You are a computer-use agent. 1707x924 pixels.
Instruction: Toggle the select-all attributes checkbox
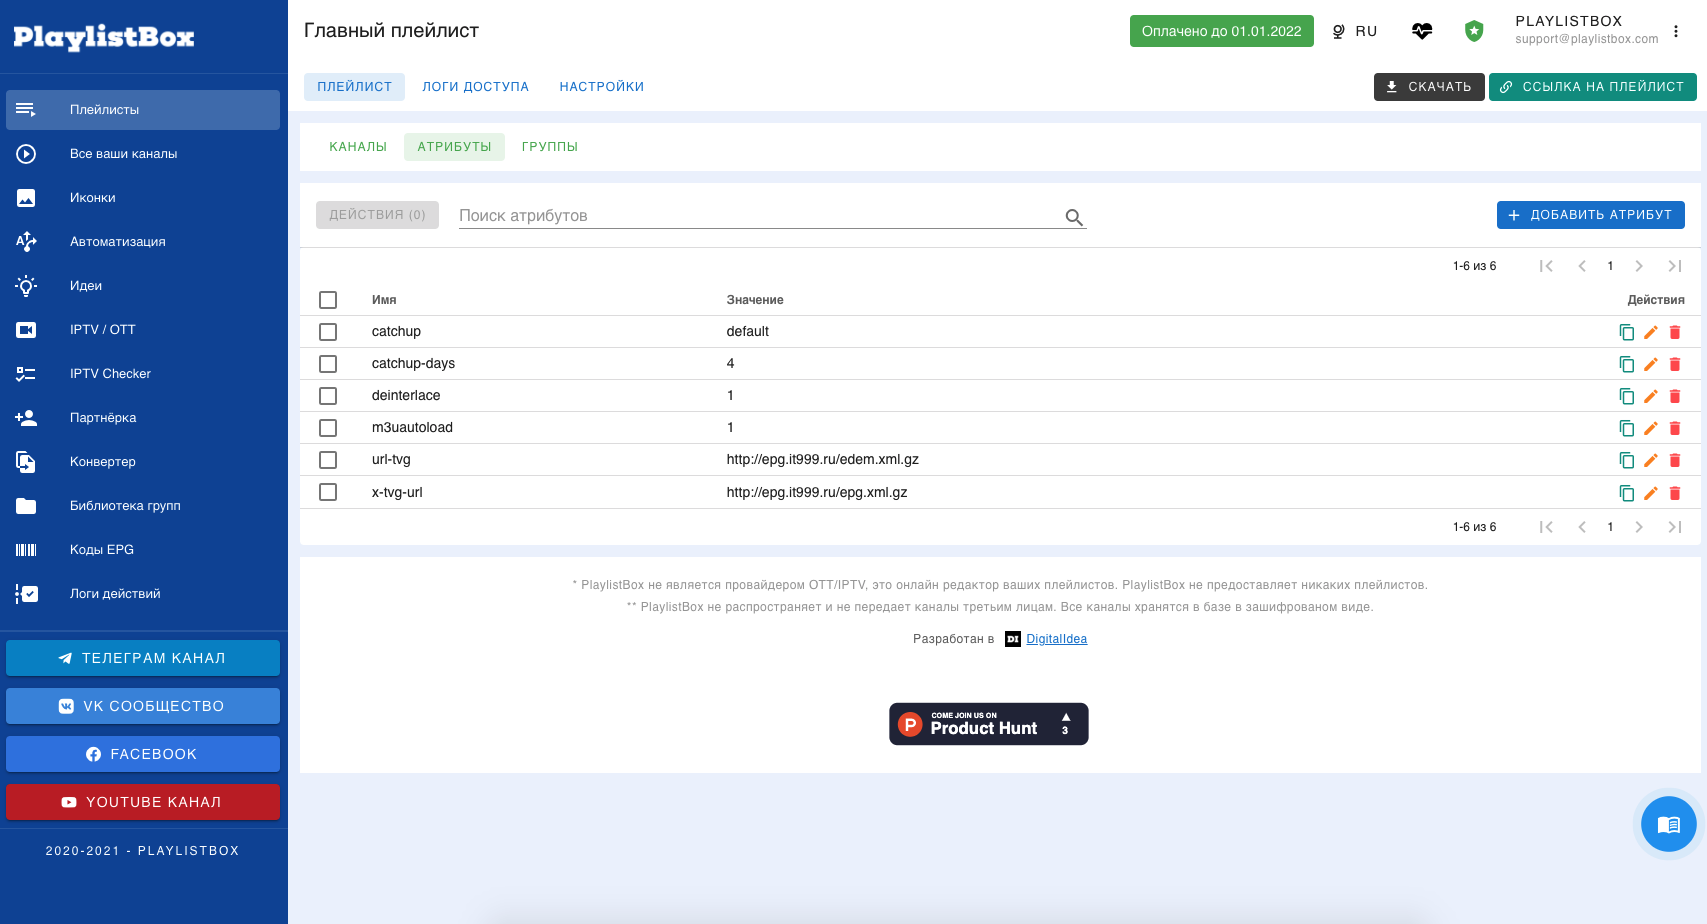pos(328,300)
